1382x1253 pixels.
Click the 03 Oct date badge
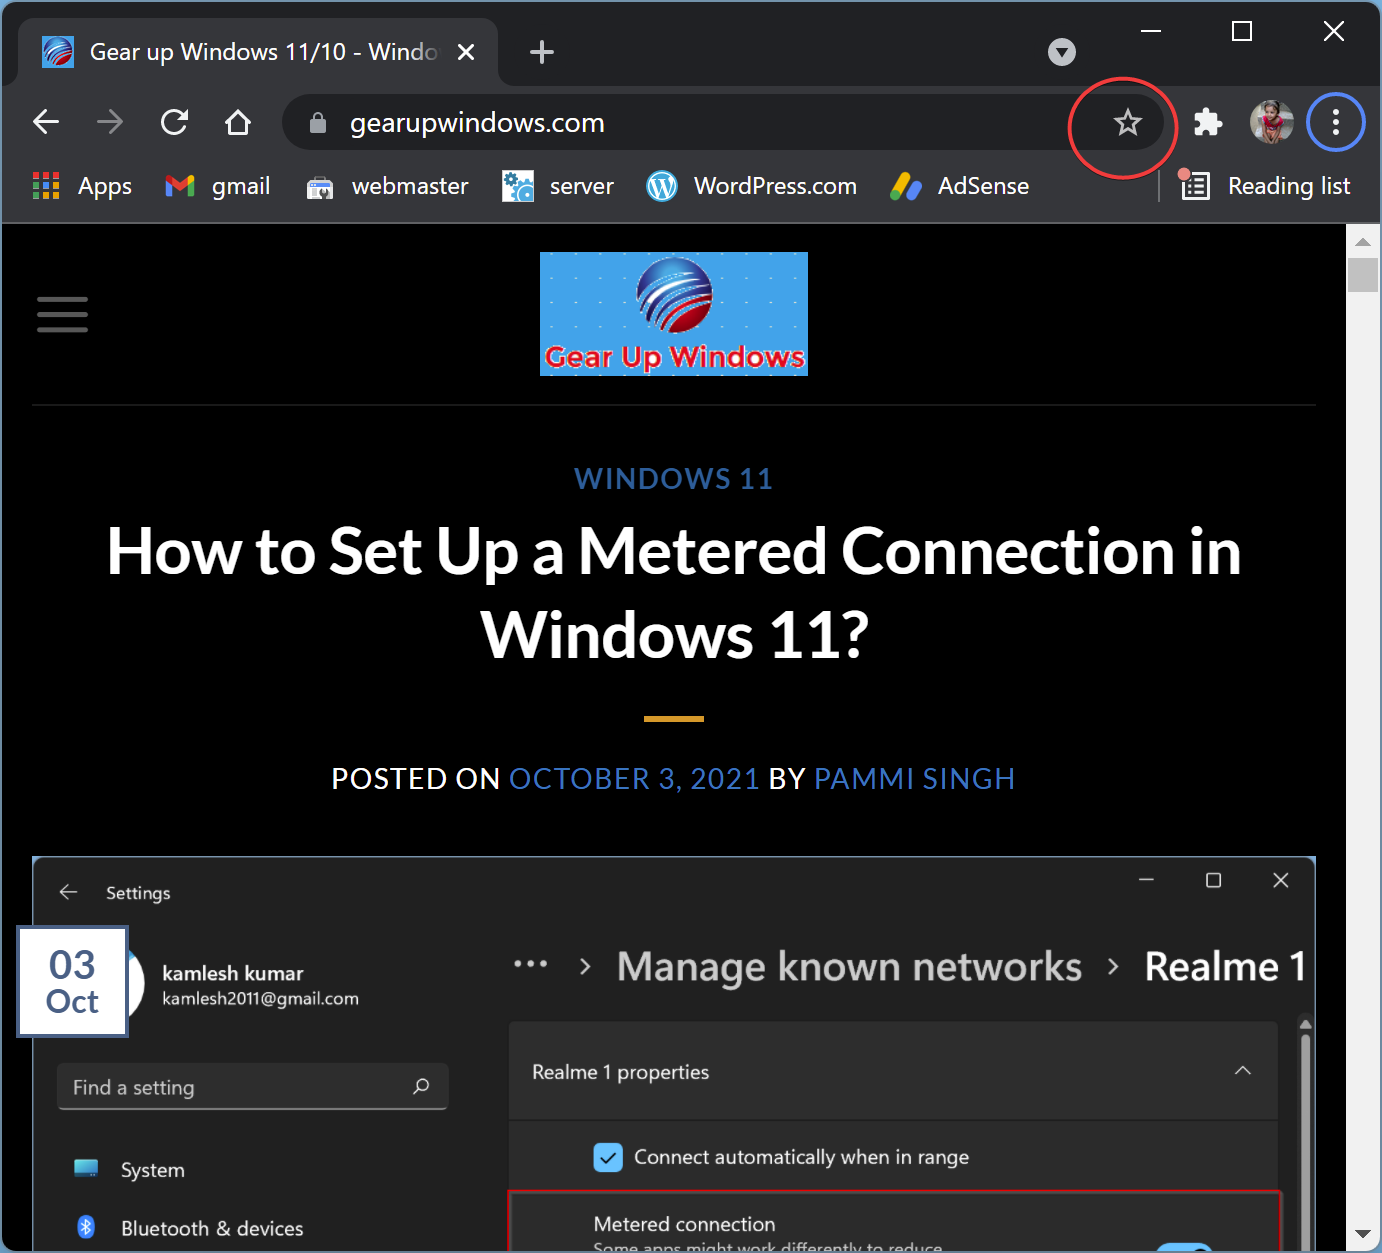click(73, 982)
